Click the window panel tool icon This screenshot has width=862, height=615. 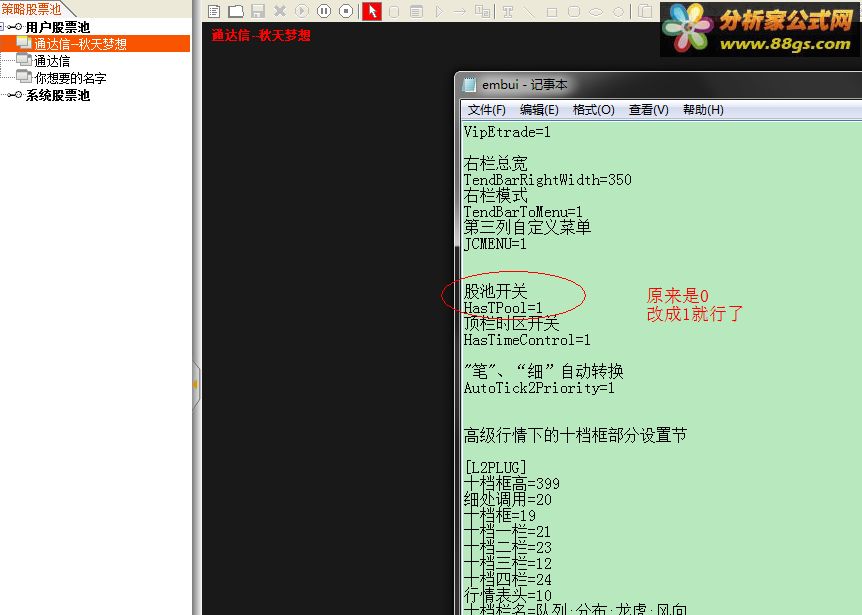click(x=417, y=12)
